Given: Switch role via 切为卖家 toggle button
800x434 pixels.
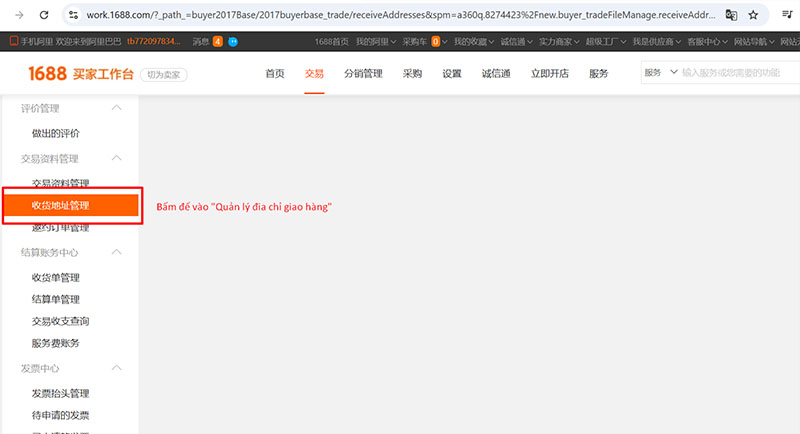Looking at the screenshot, I should pos(163,75).
